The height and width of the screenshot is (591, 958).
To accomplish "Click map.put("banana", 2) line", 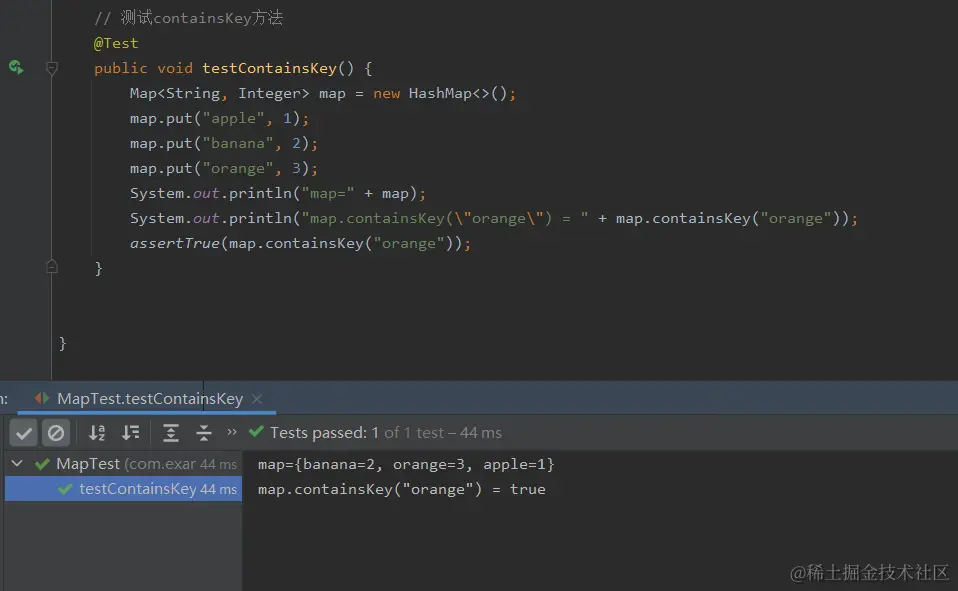I will coord(224,143).
